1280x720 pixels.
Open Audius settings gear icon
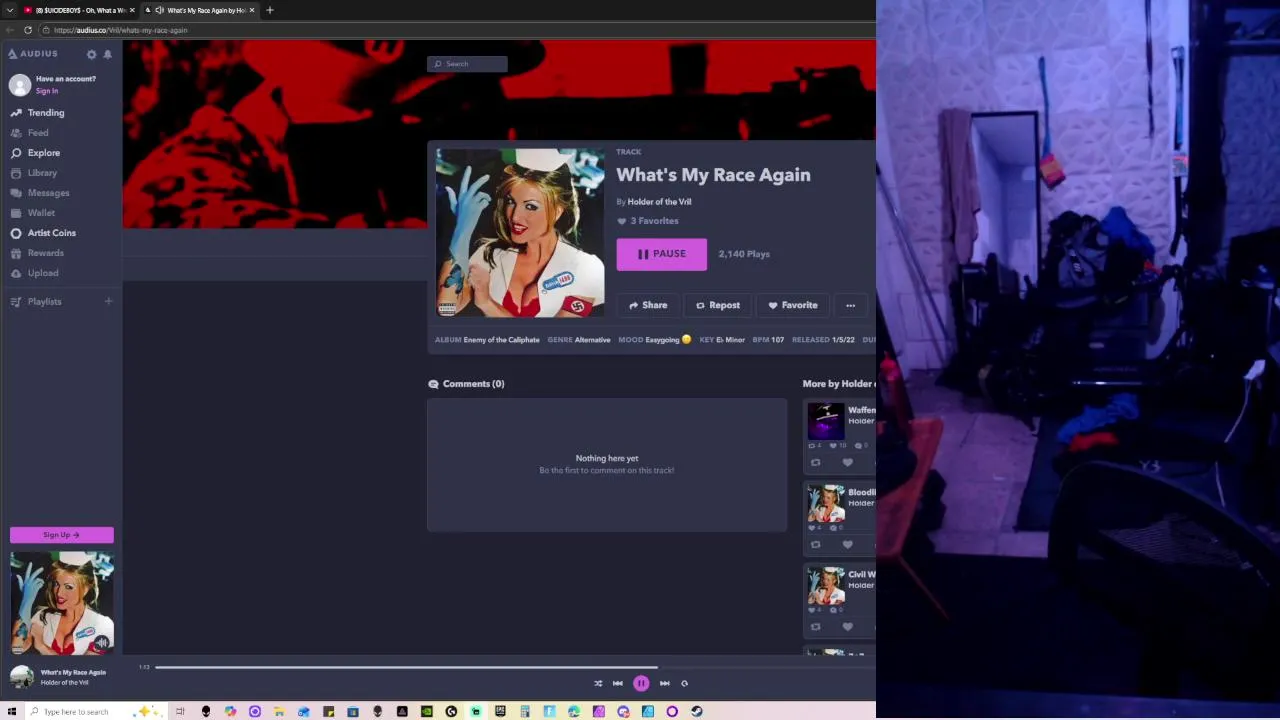(91, 54)
